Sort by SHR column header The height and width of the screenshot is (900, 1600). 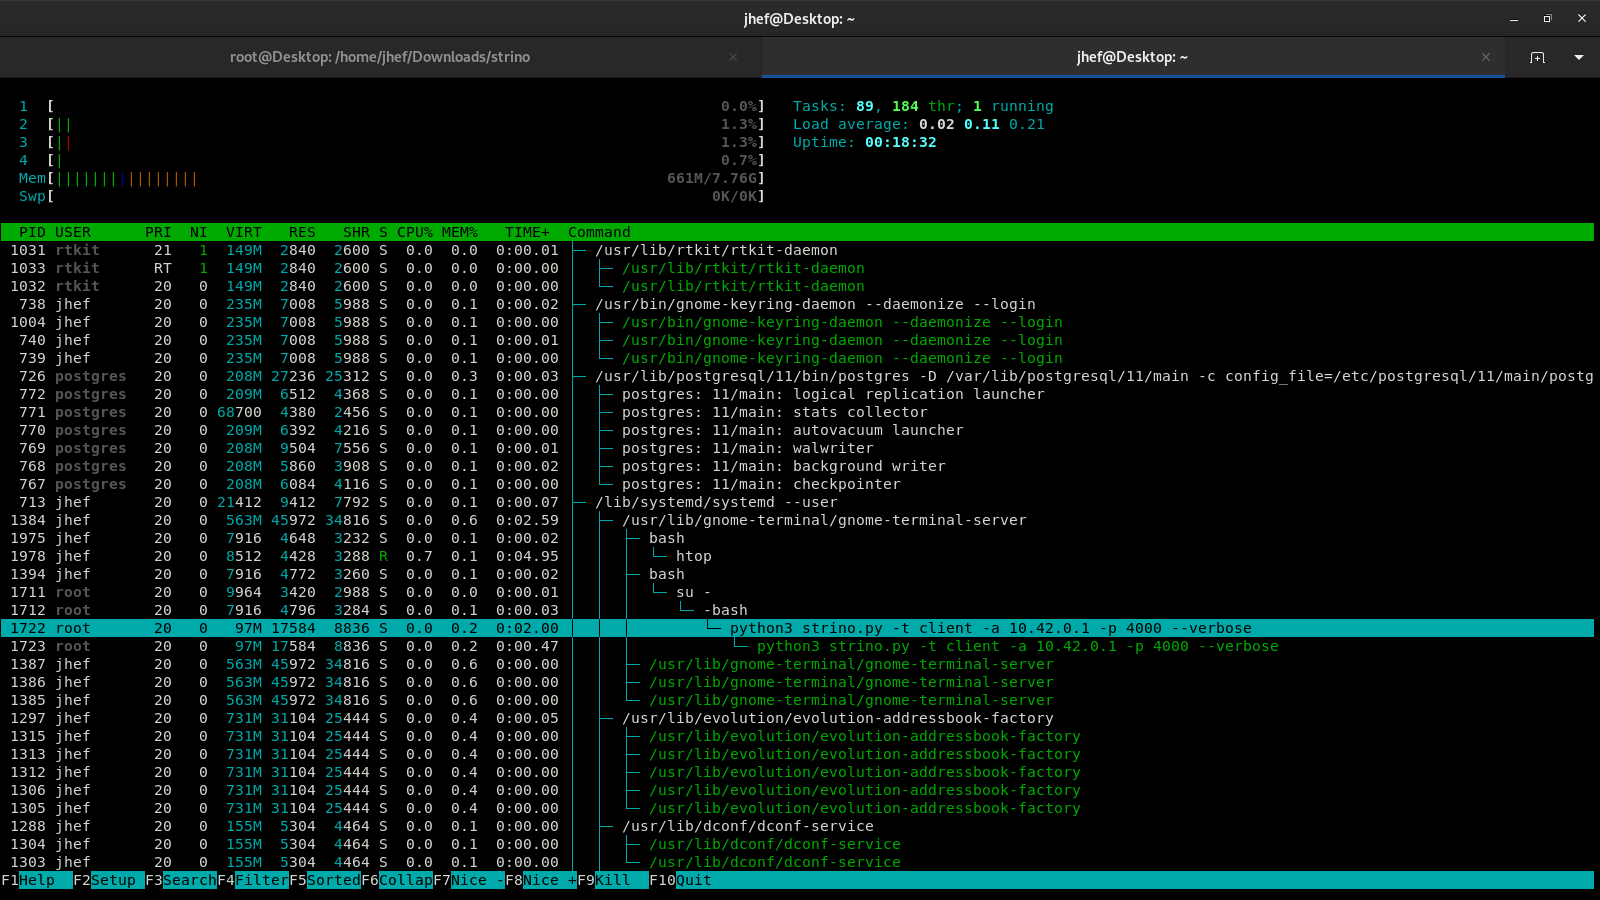tap(356, 232)
